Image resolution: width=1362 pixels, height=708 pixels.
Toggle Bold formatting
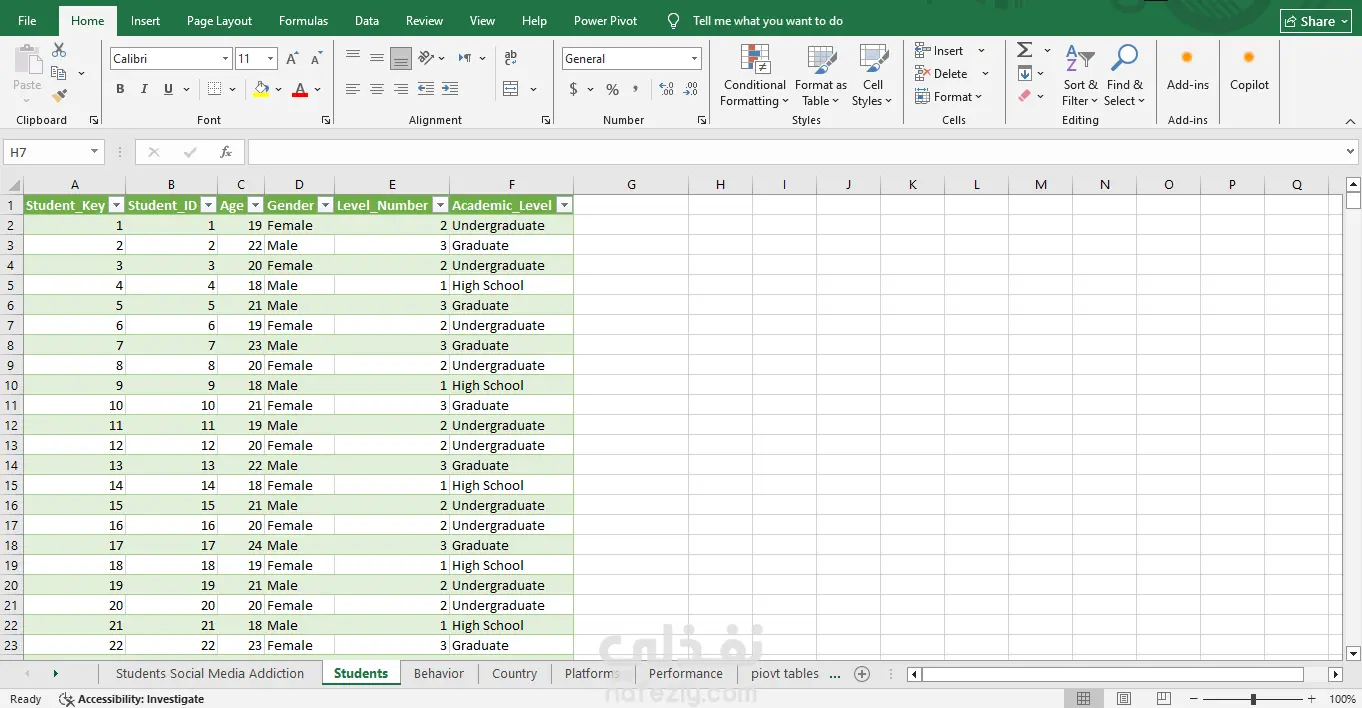[x=120, y=89]
